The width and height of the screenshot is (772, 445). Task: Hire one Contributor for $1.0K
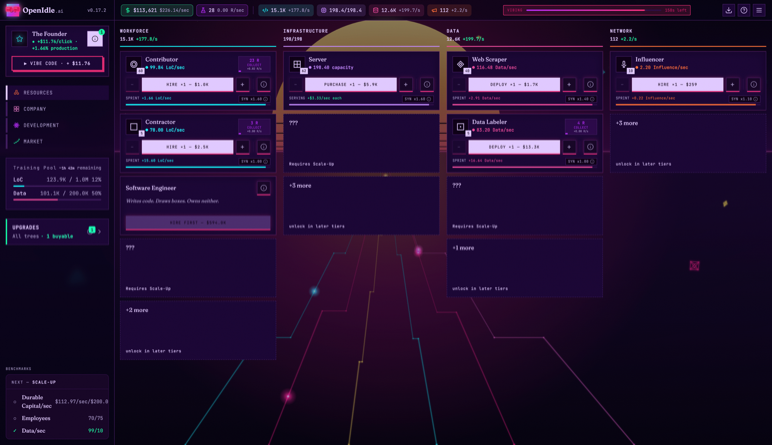188,85
